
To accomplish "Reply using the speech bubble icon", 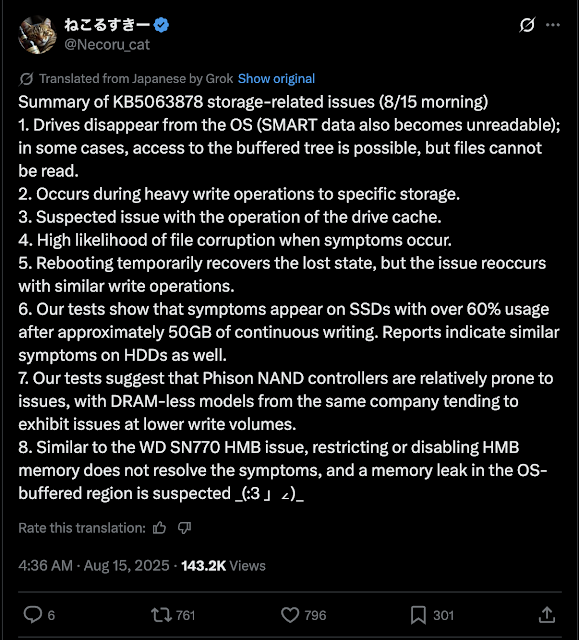I will tap(33, 614).
